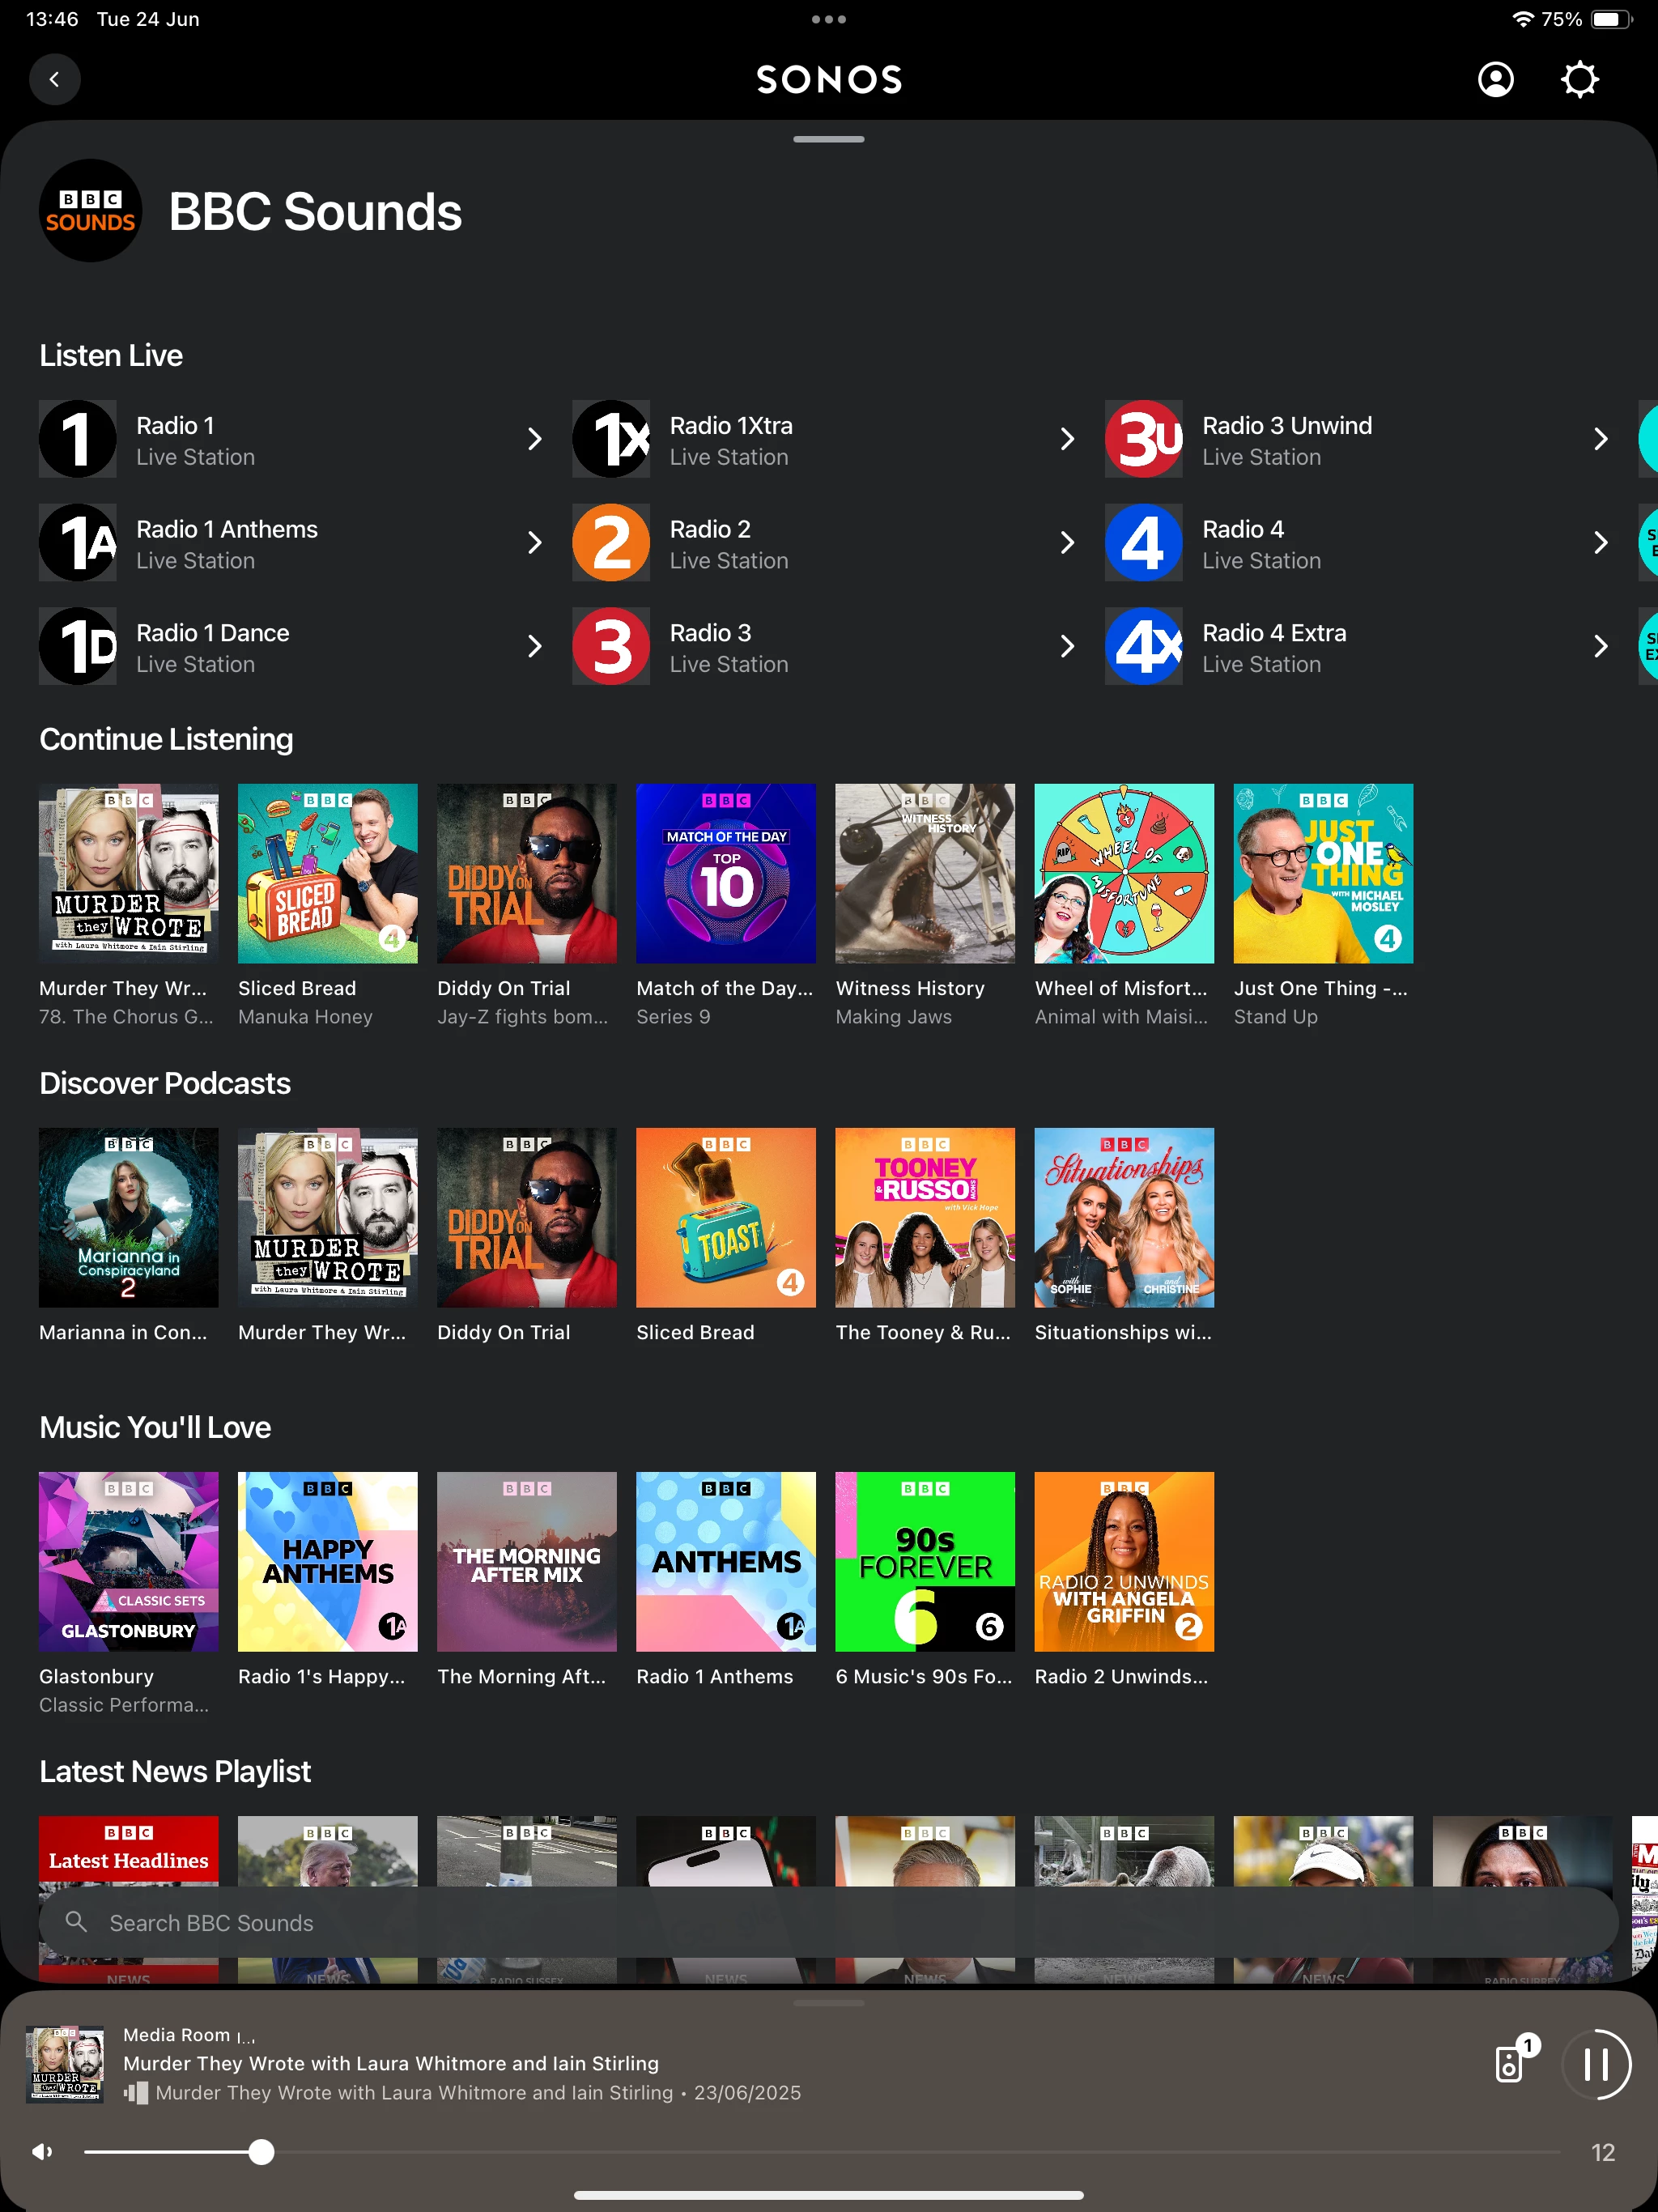Open Latest News Playlist heading

(x=175, y=1771)
